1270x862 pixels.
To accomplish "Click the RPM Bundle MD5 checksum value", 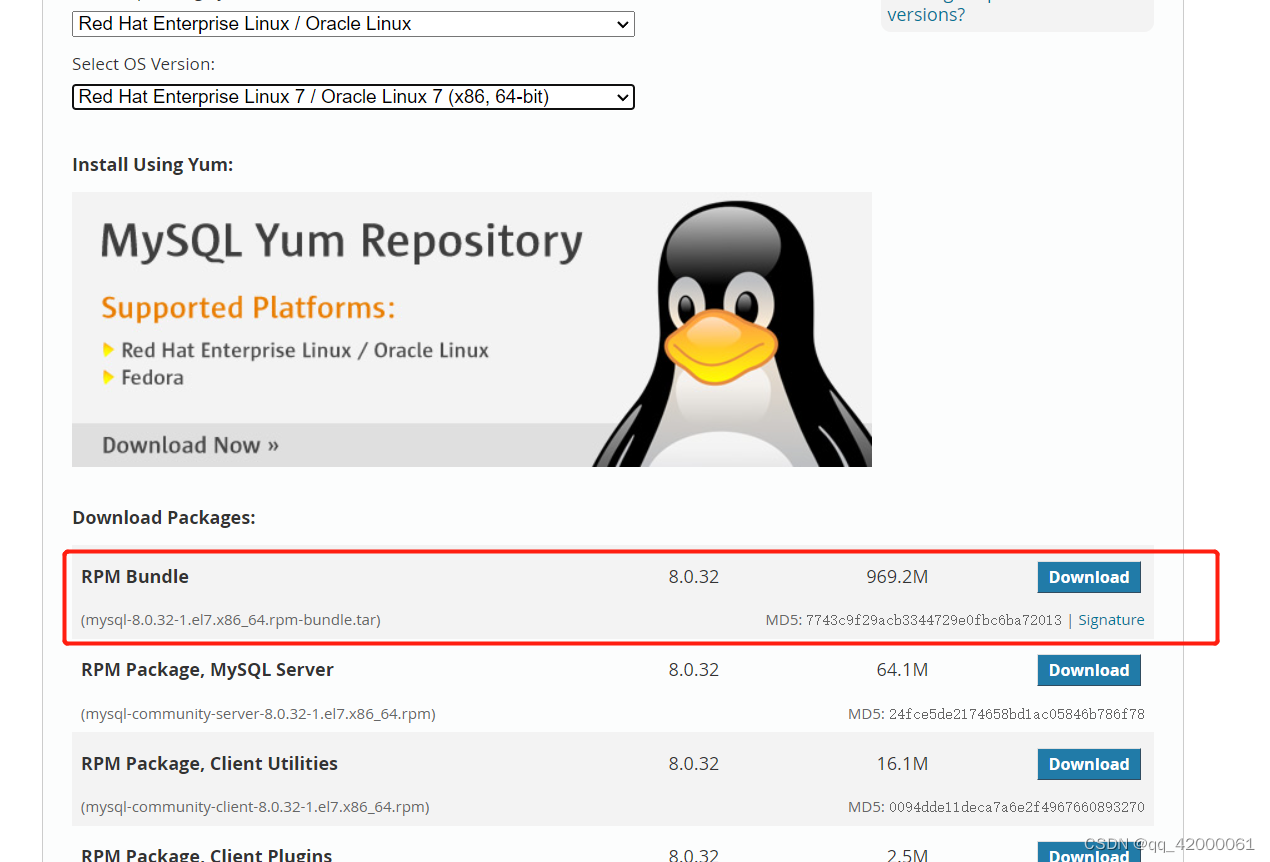I will point(934,620).
